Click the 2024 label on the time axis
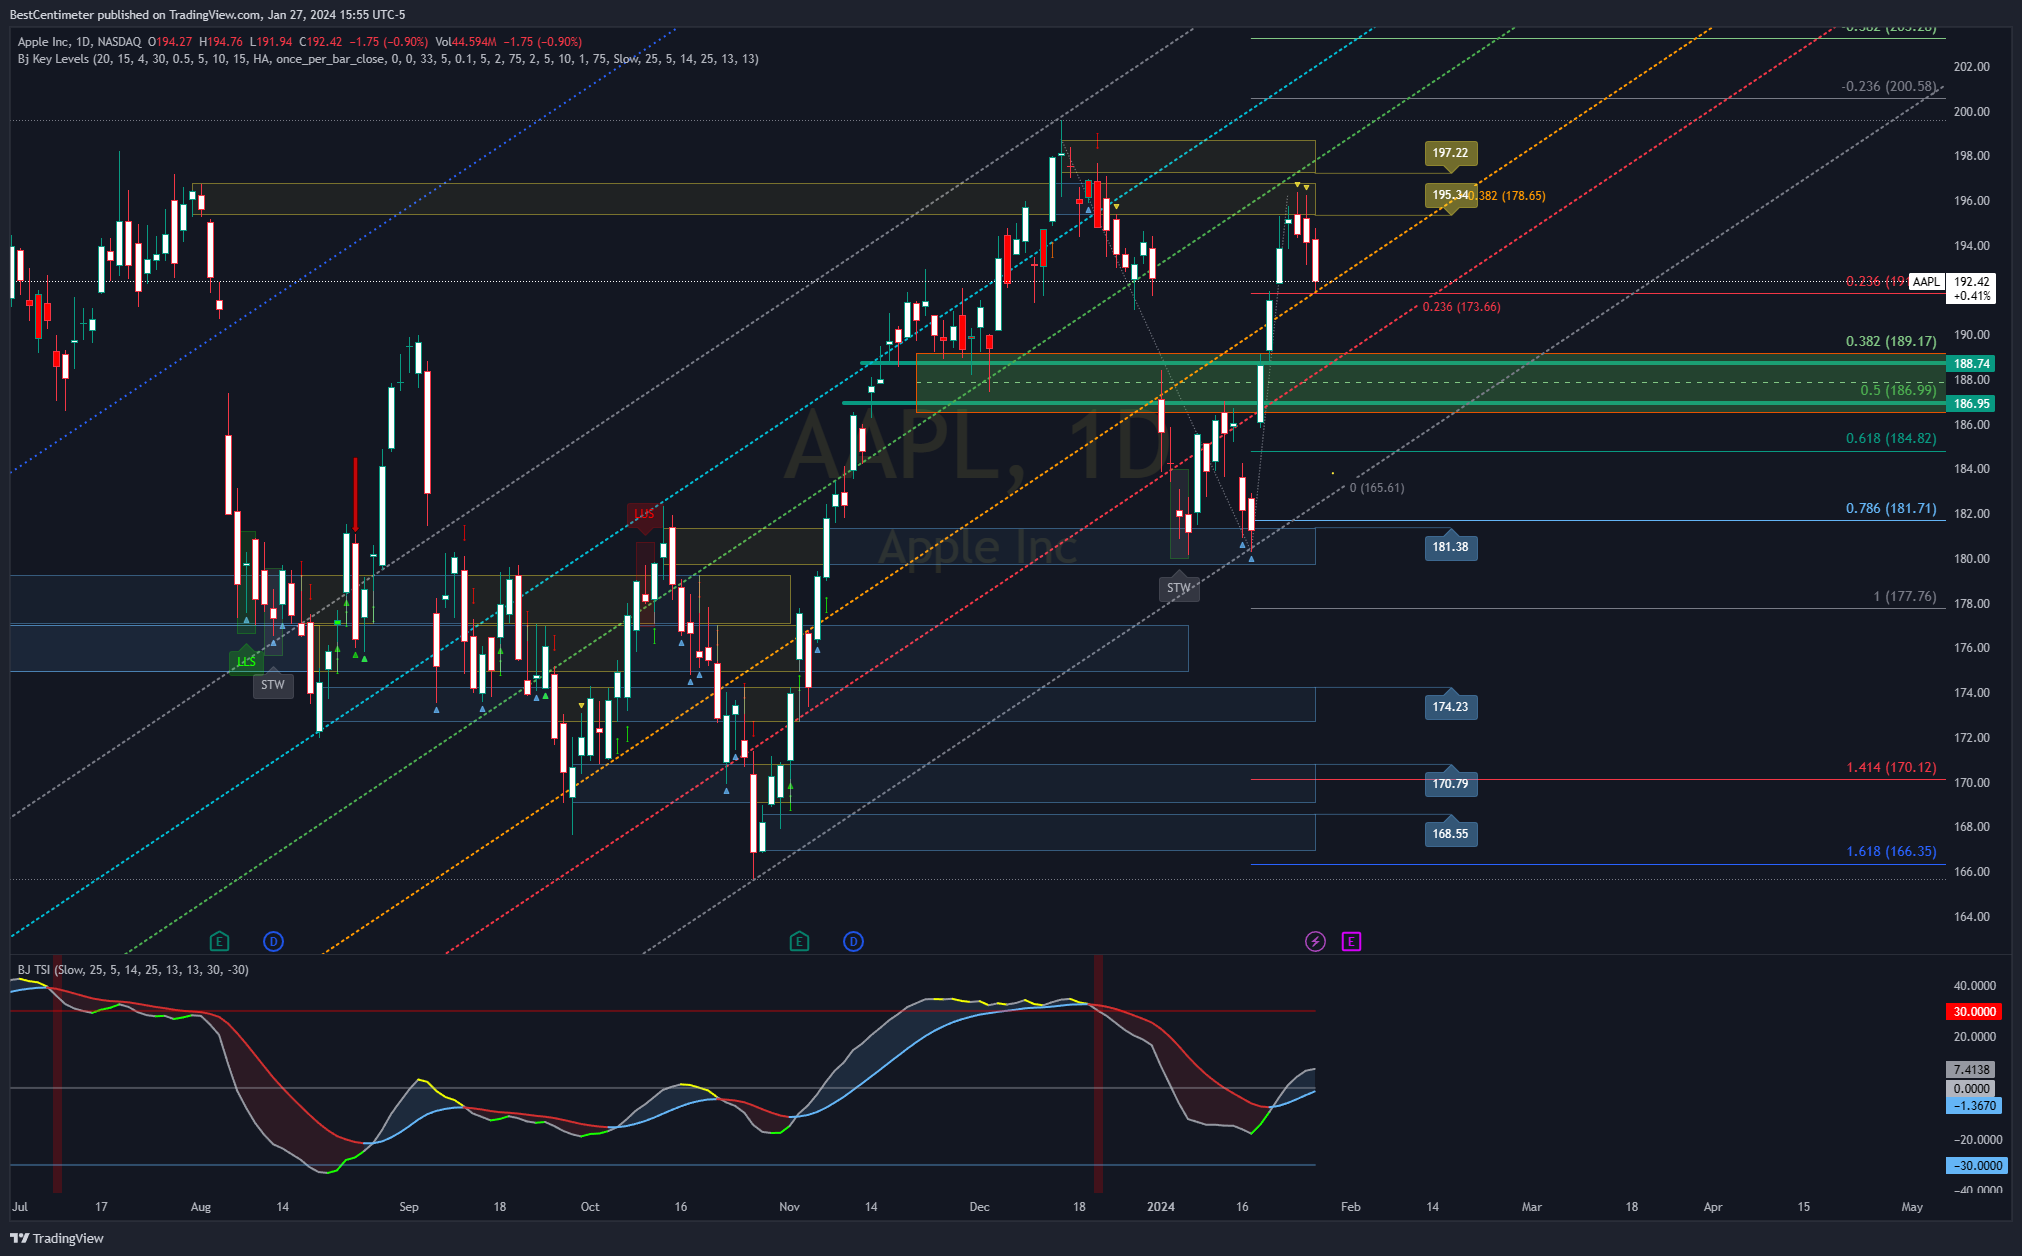Image resolution: width=2022 pixels, height=1256 pixels. click(x=1161, y=1207)
